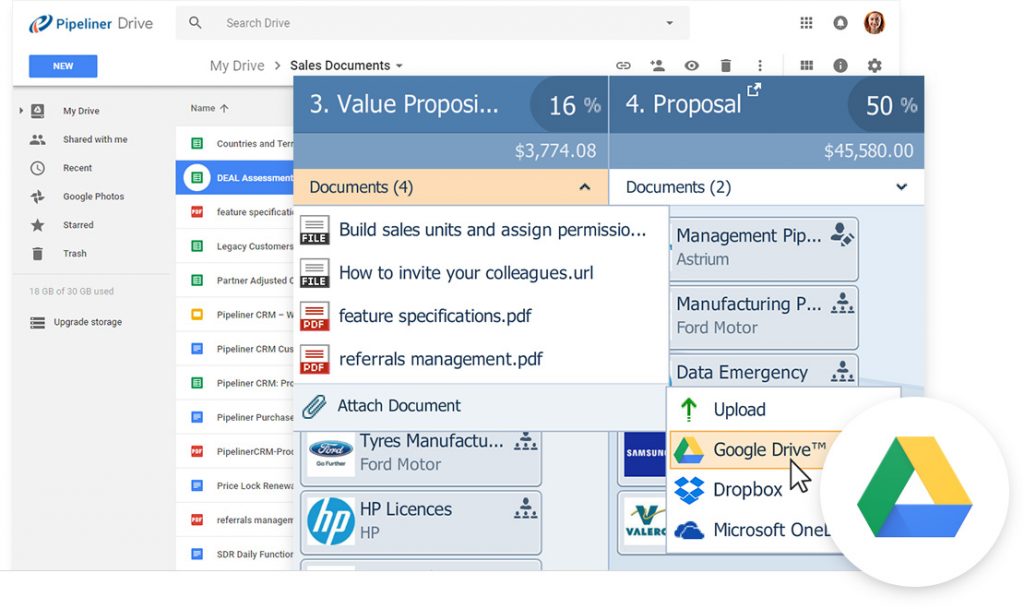Click the Samsung logo thumbnail
The height and width of the screenshot is (609, 1024).
[x=645, y=453]
